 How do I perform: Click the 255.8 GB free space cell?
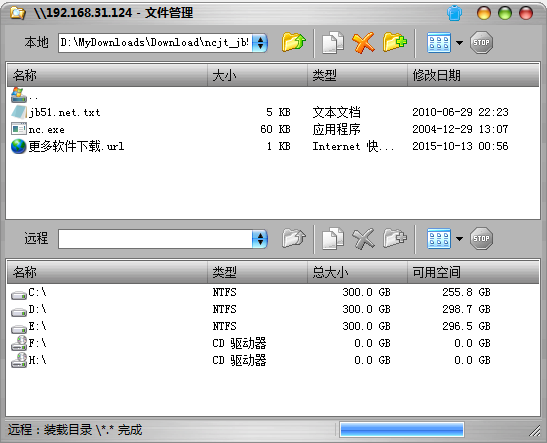[466, 292]
